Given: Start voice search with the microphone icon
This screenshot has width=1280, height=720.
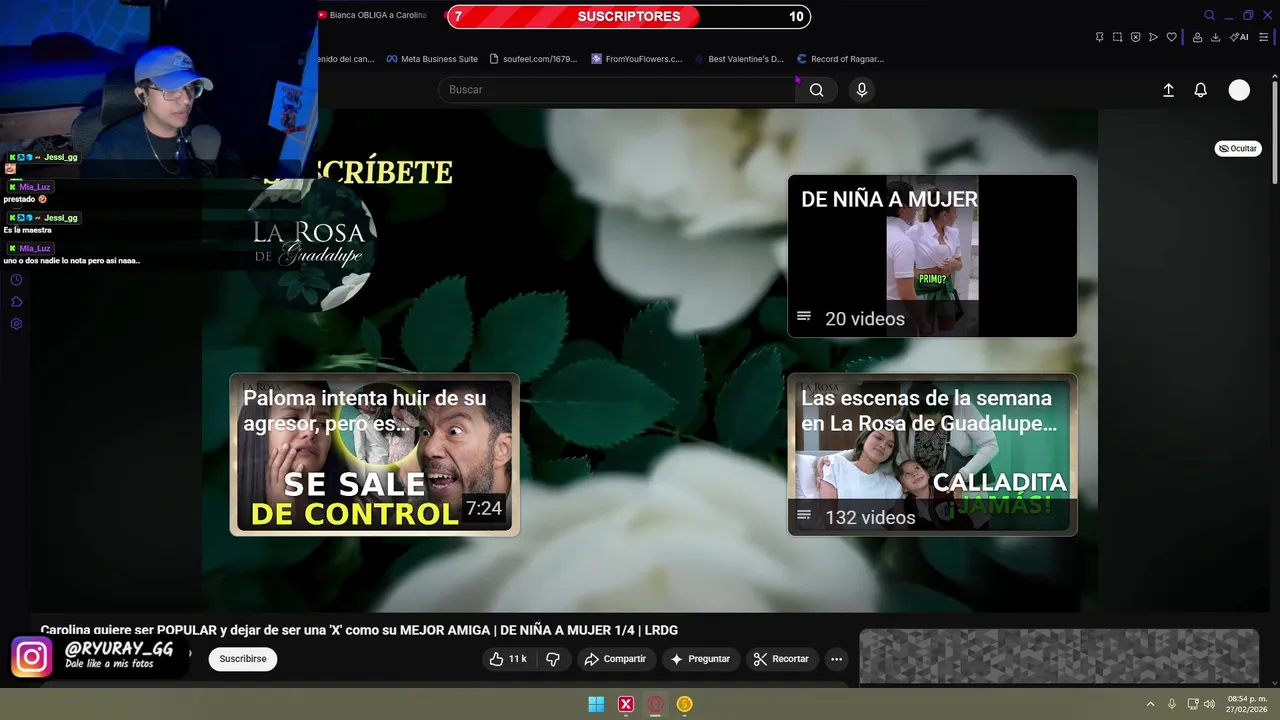Looking at the screenshot, I should coord(862,90).
